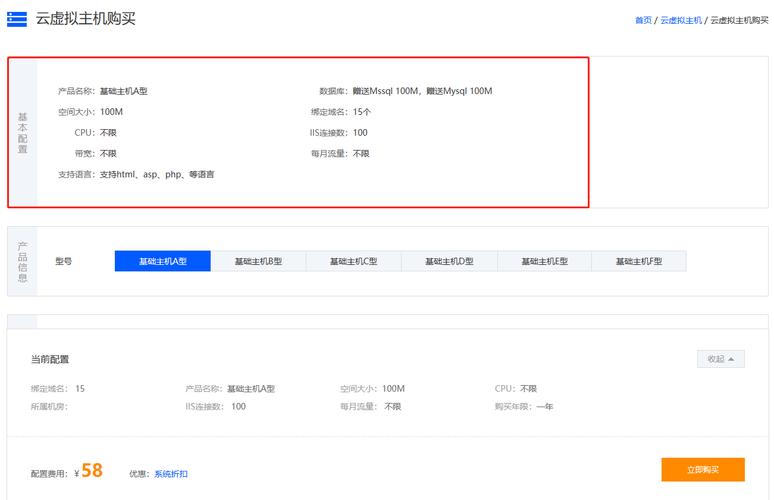
Task: Choose the 基础主机C型 model option
Action: click(x=353, y=261)
